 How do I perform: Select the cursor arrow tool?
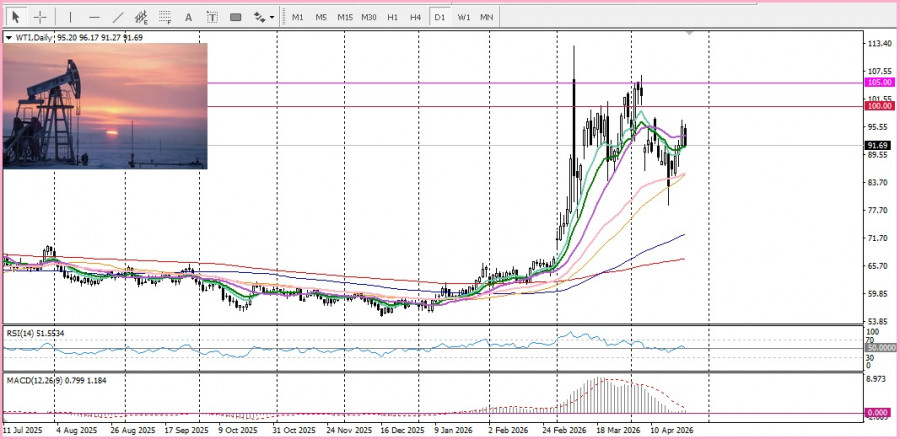click(15, 17)
